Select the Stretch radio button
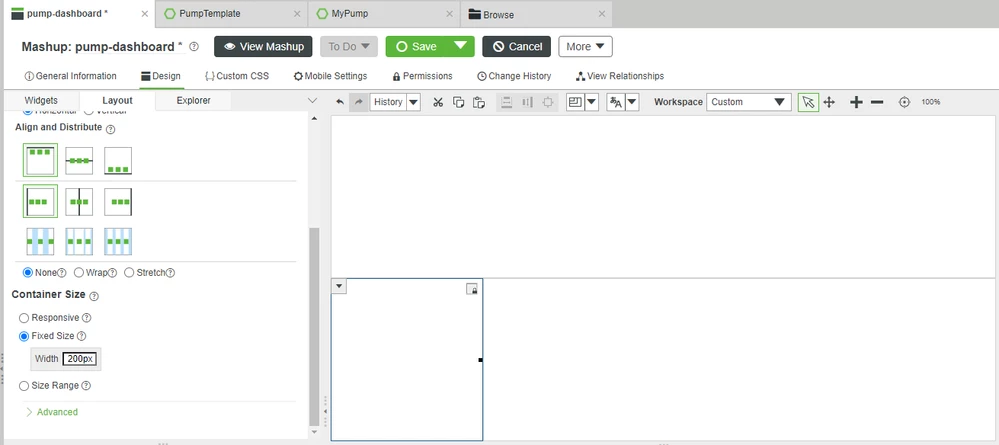Image resolution: width=999 pixels, height=445 pixels. 129,272
